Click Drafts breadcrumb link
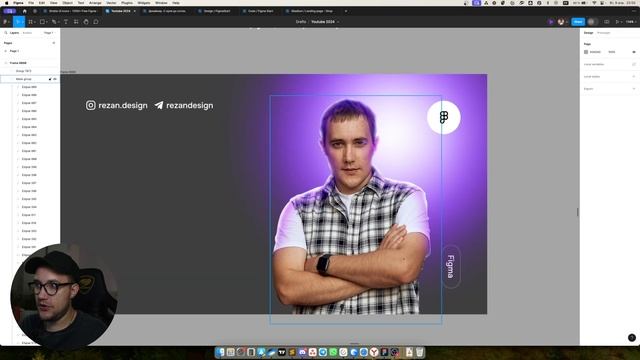 [x=301, y=22]
